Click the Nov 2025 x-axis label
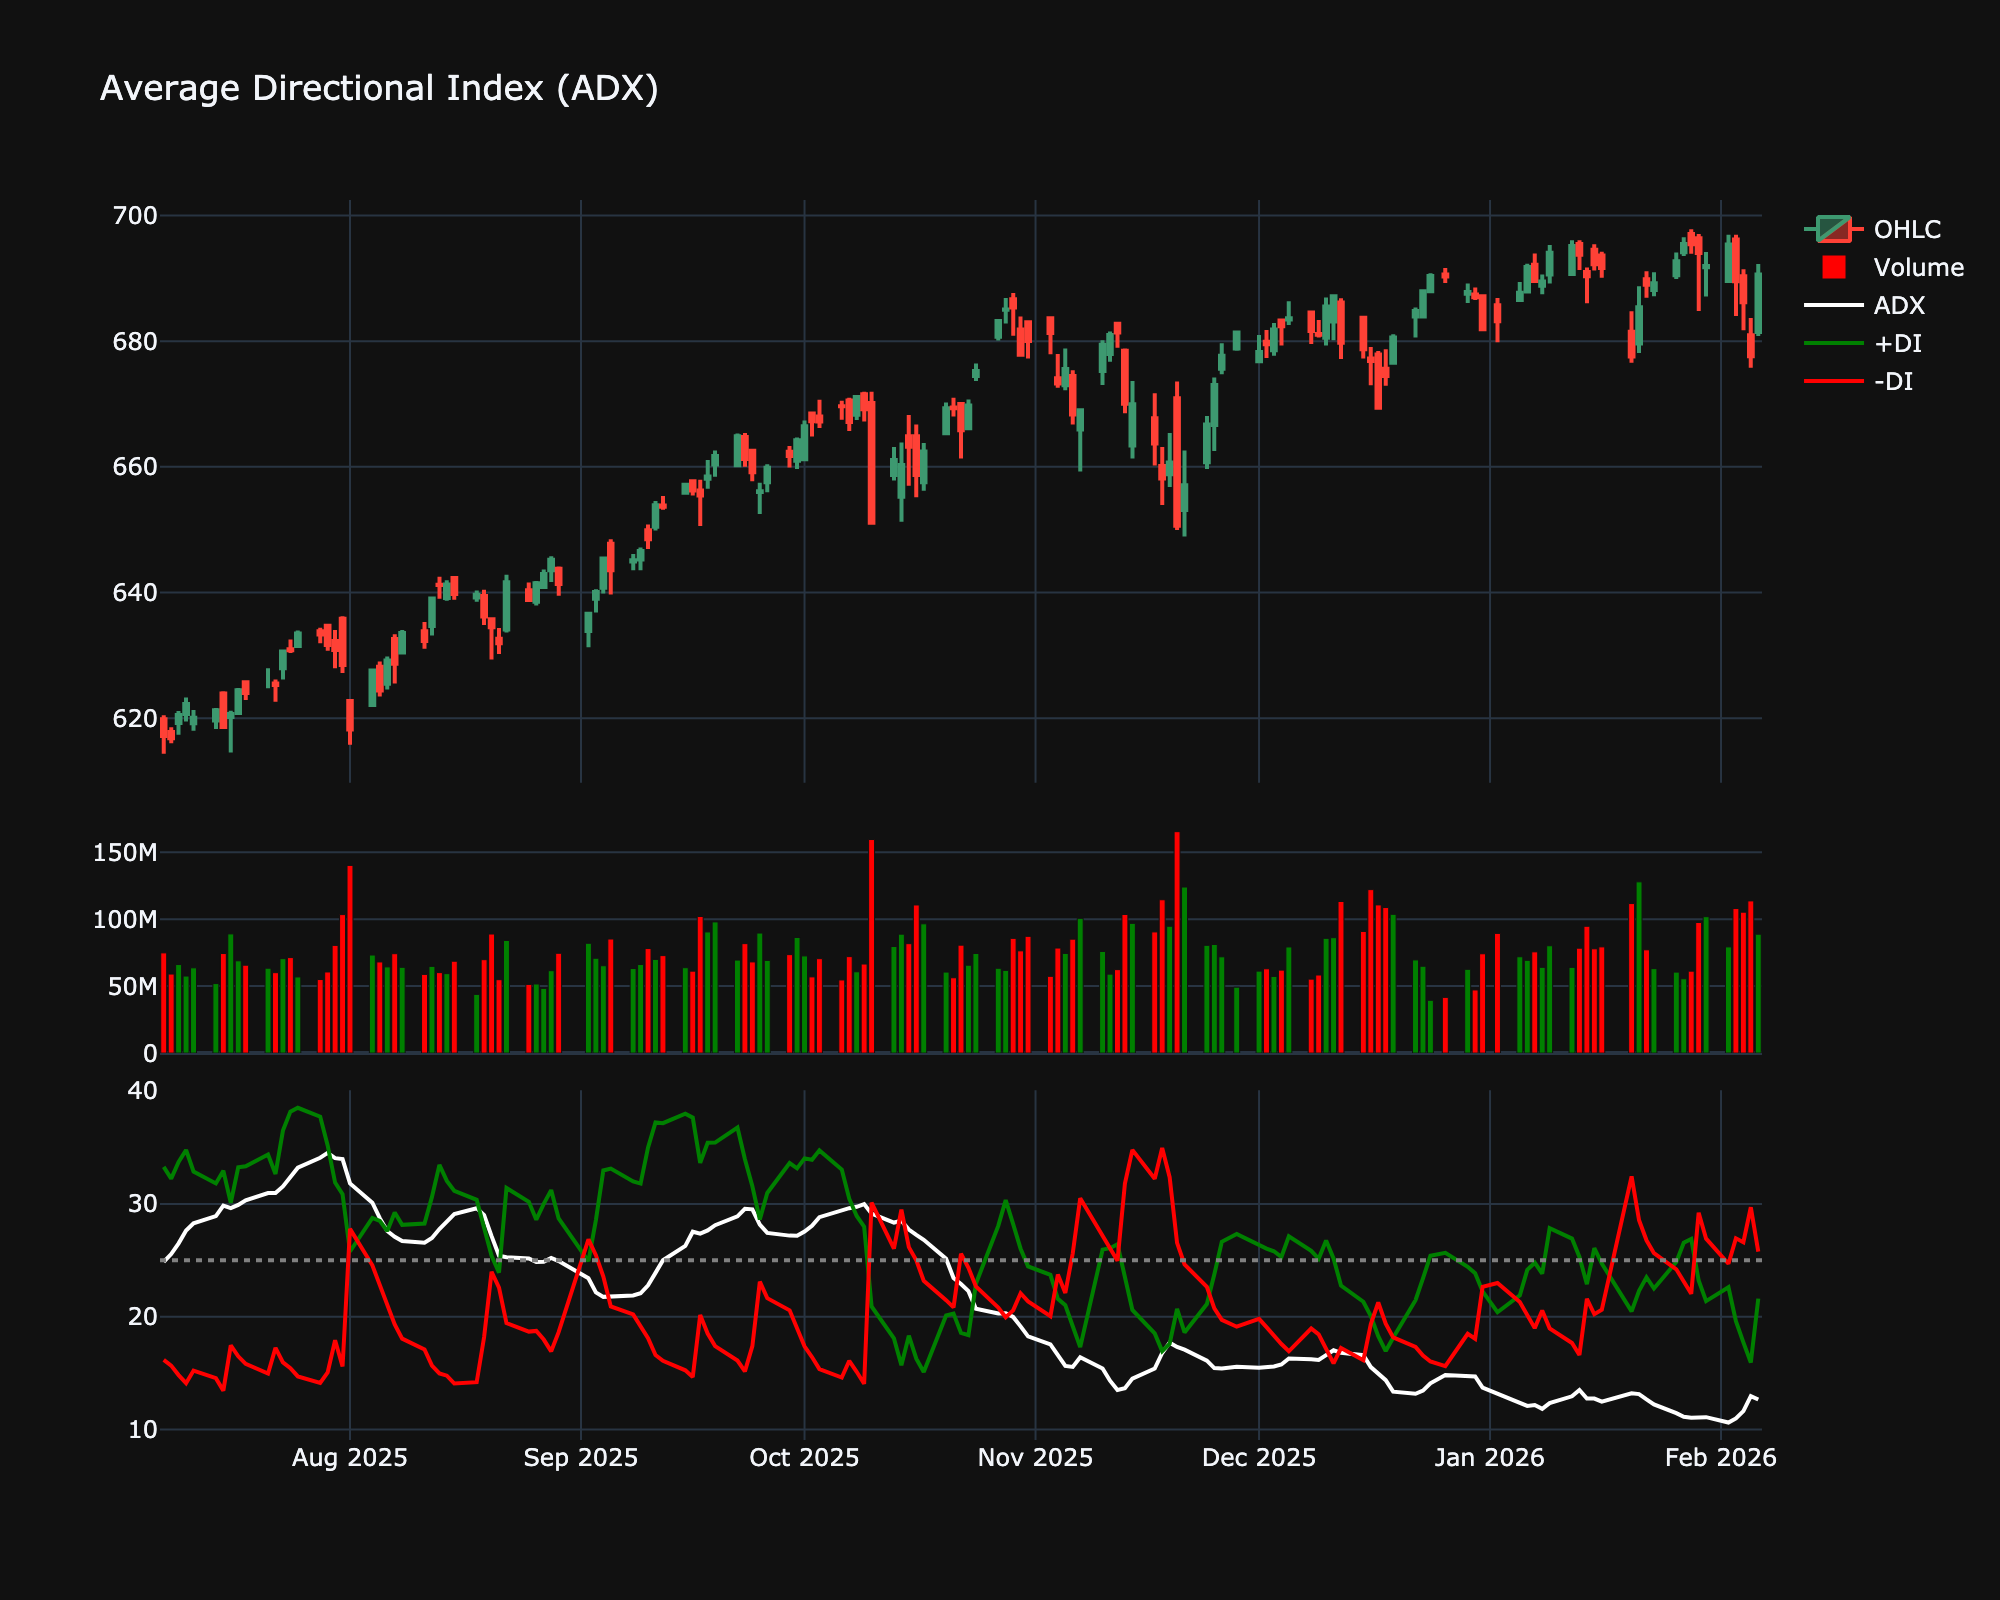This screenshot has height=1600, width=2000. coord(1035,1457)
